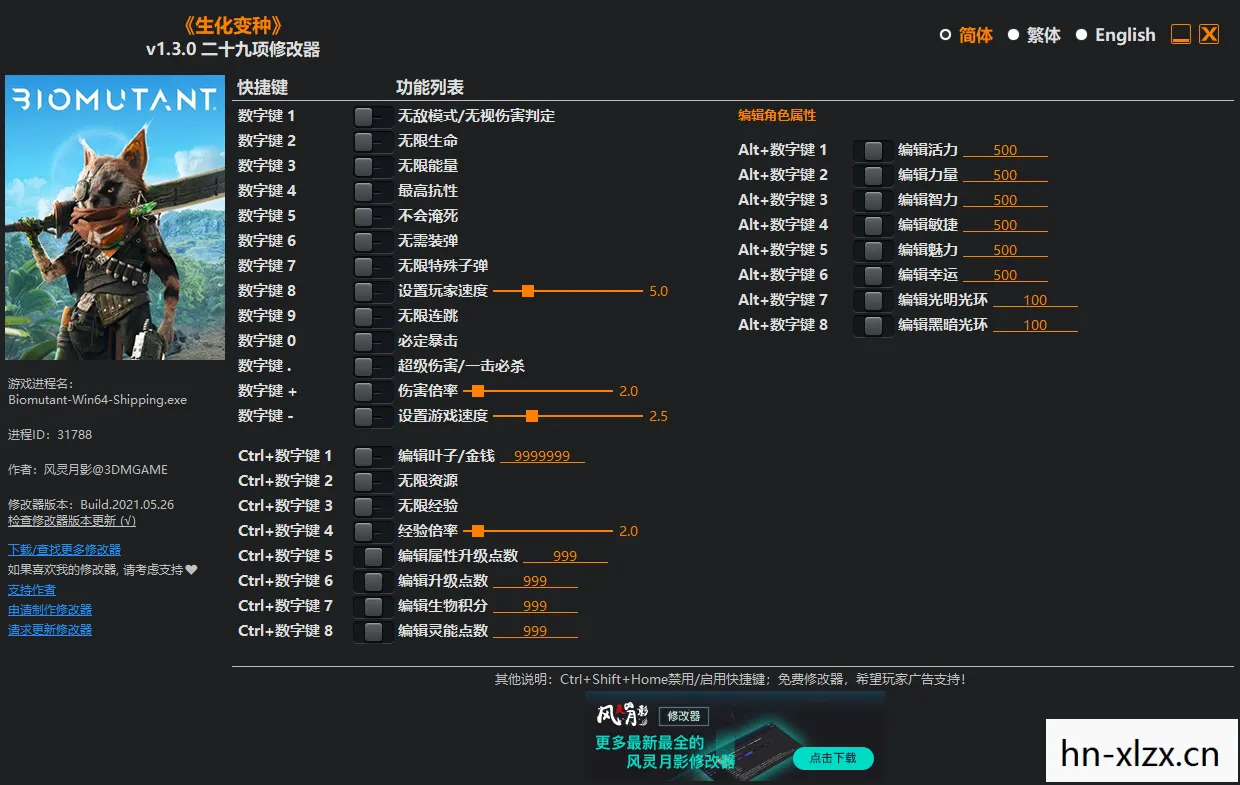Click the 编辑力量 value field
Screen dimensions: 1240x785
pos(1005,175)
